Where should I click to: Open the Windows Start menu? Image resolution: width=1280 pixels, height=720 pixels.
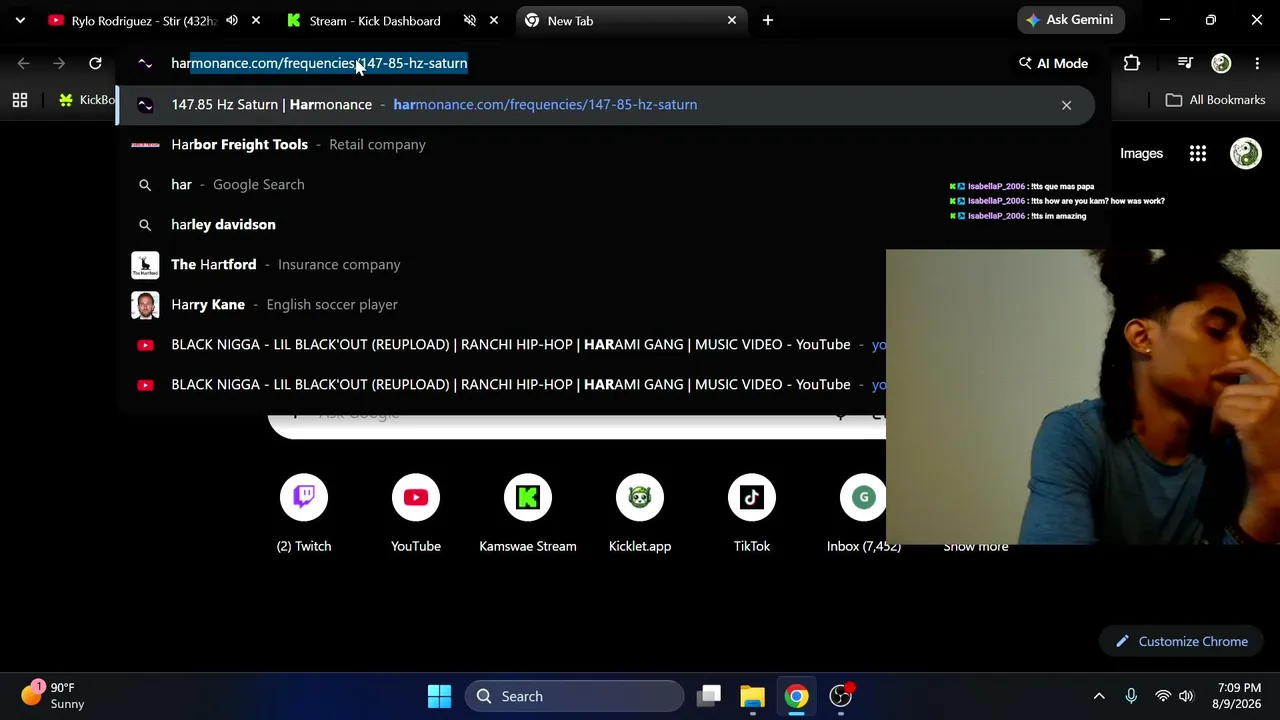[x=439, y=696]
